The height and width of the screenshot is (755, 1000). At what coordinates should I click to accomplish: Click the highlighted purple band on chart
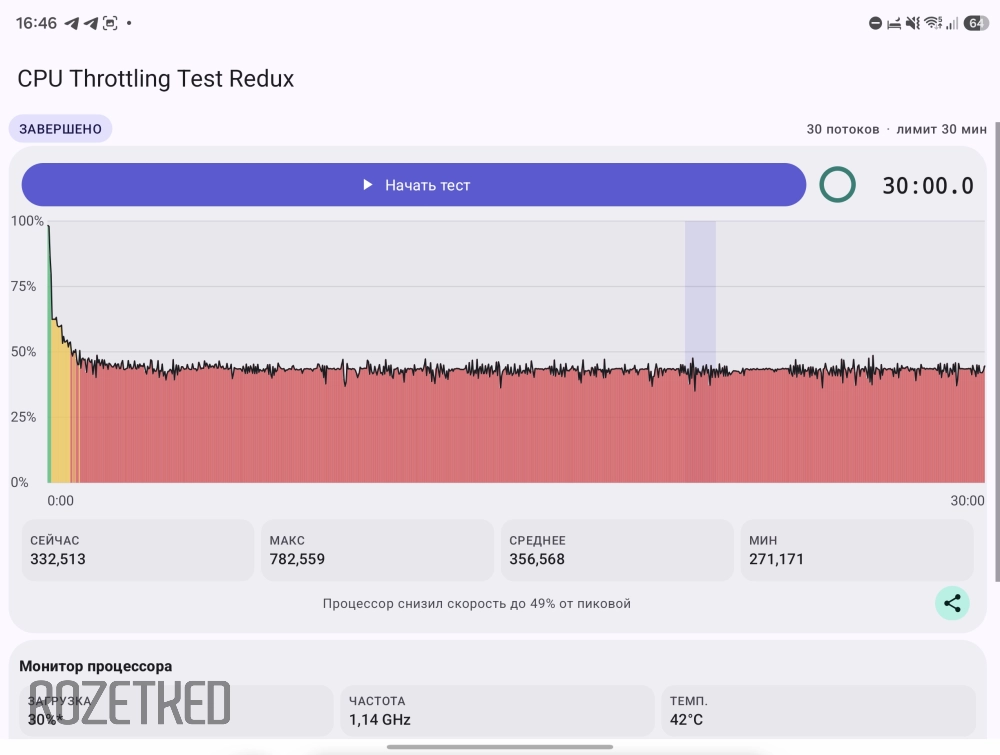pyautogui.click(x=700, y=351)
